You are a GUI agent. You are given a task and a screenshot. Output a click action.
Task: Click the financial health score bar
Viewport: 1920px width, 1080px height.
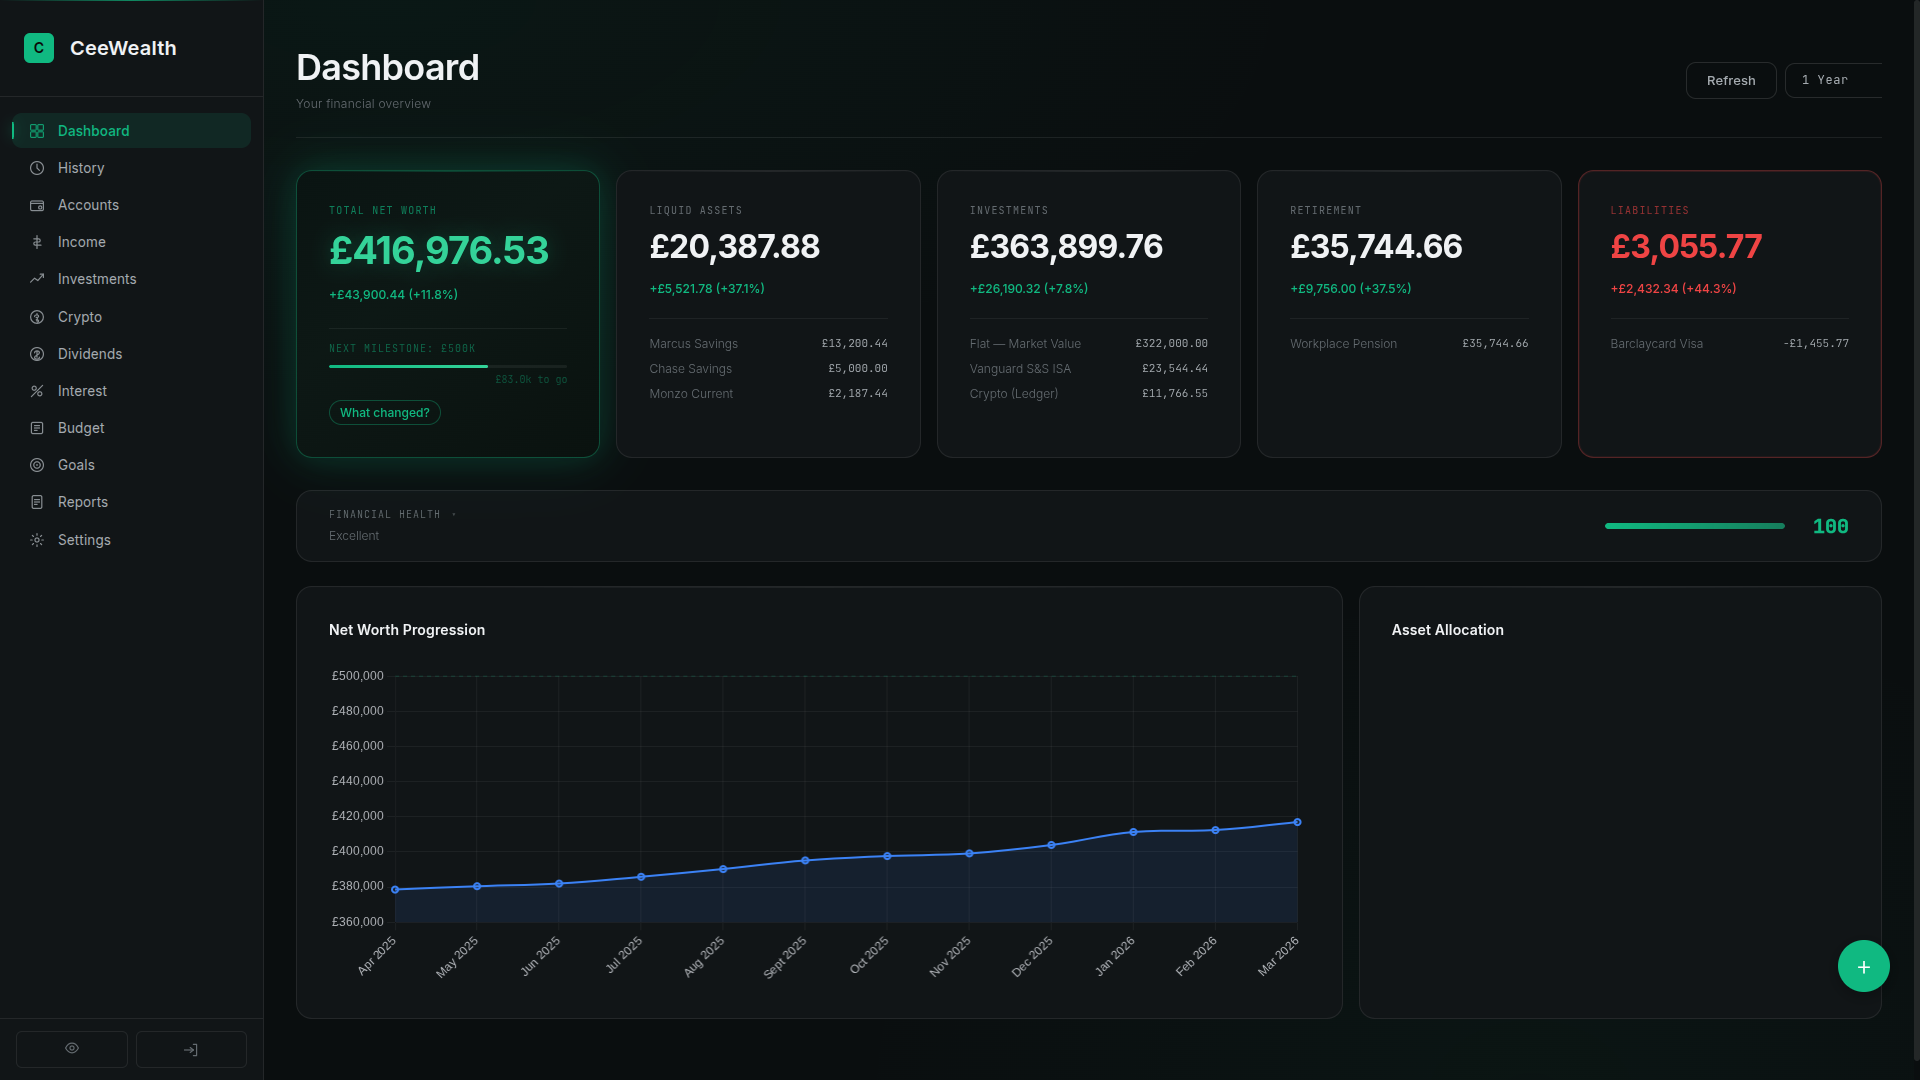coord(1693,525)
